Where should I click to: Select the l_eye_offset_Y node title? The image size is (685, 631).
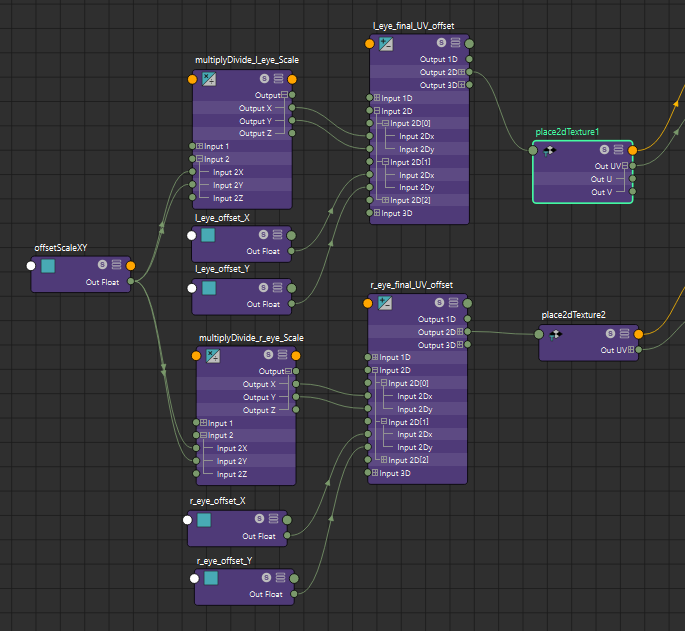click(223, 269)
